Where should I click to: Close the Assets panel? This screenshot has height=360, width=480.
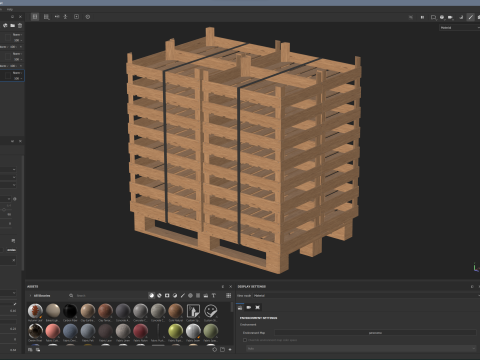point(230,287)
